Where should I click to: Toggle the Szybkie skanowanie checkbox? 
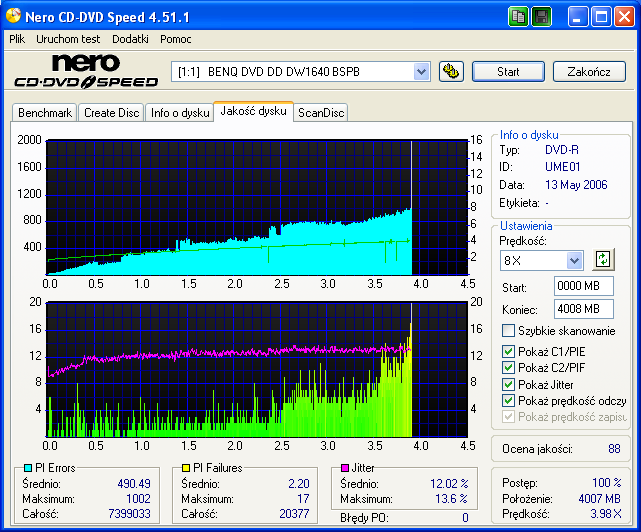pyautogui.click(x=508, y=330)
